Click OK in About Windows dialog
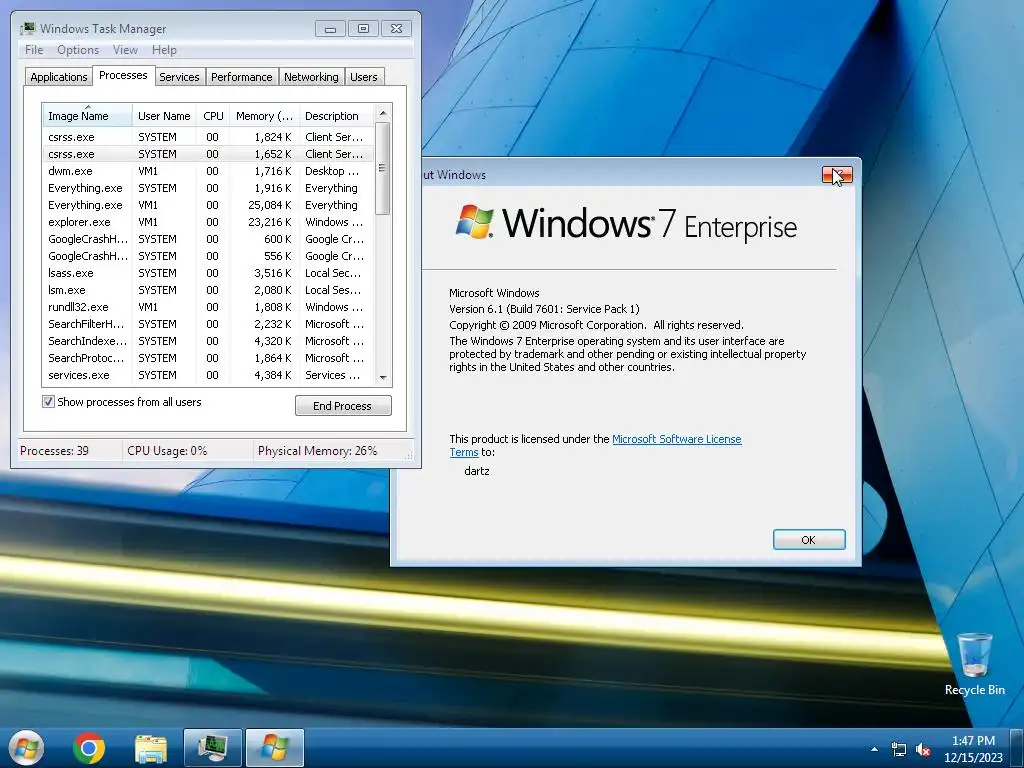The image size is (1024, 768). (809, 539)
